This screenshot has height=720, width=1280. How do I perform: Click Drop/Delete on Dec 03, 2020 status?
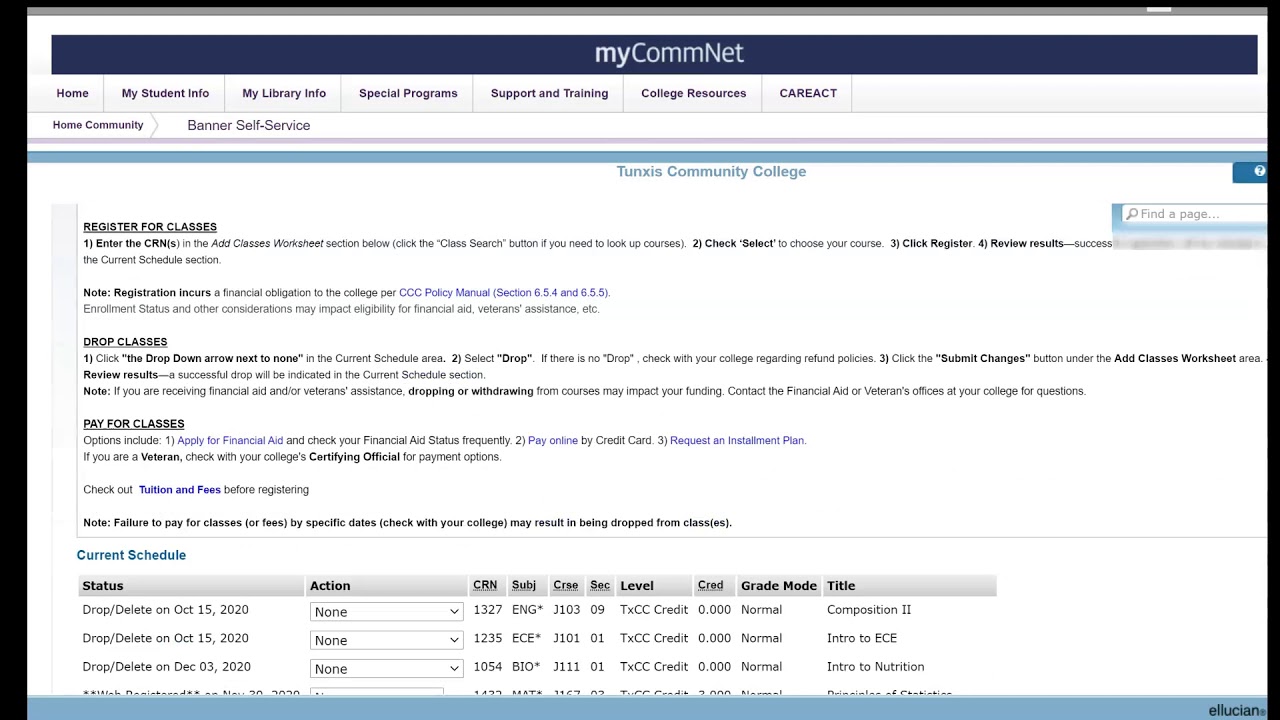click(x=167, y=667)
